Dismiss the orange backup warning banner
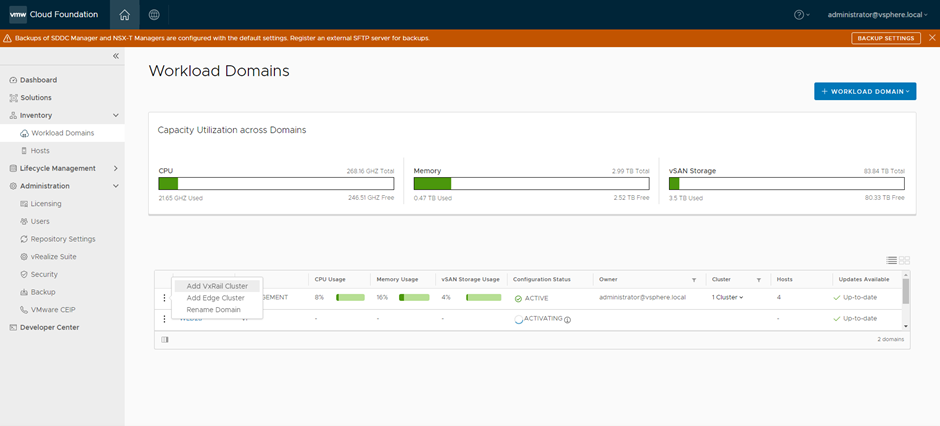Screen dimensions: 940x426 pyautogui.click(x=930, y=38)
